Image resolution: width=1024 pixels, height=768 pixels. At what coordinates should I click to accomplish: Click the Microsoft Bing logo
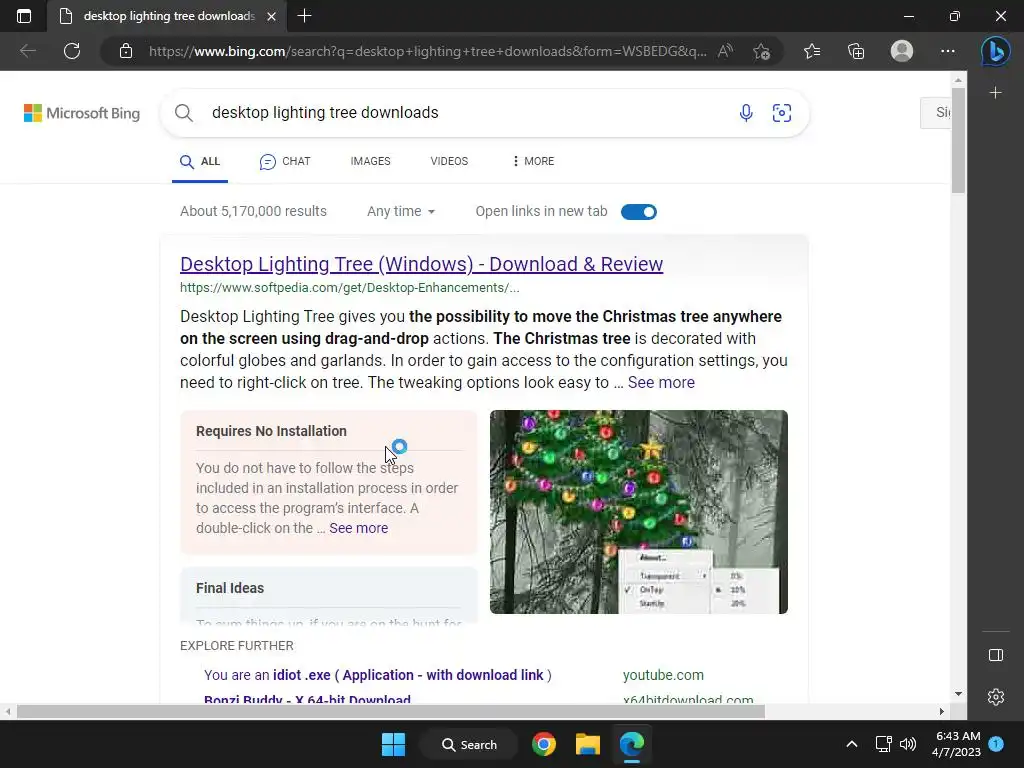pos(82,113)
